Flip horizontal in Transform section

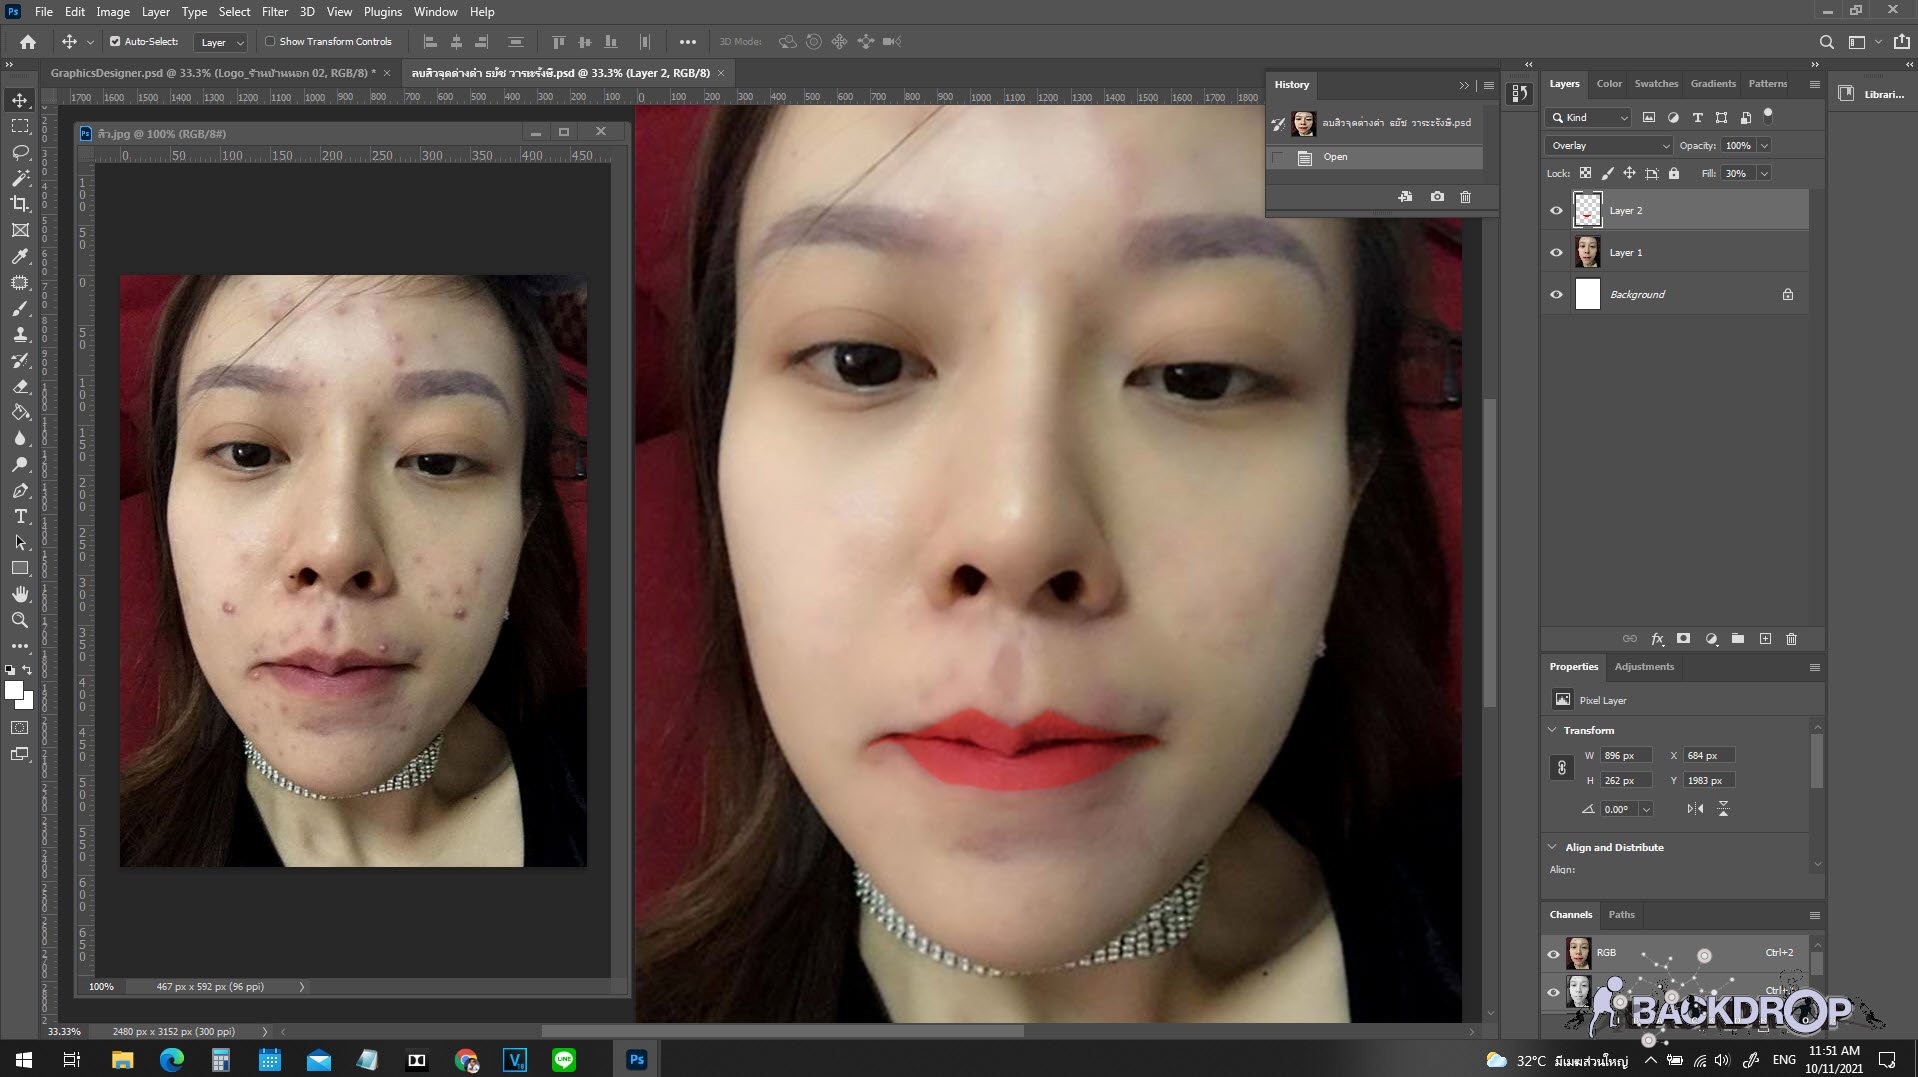click(1695, 809)
